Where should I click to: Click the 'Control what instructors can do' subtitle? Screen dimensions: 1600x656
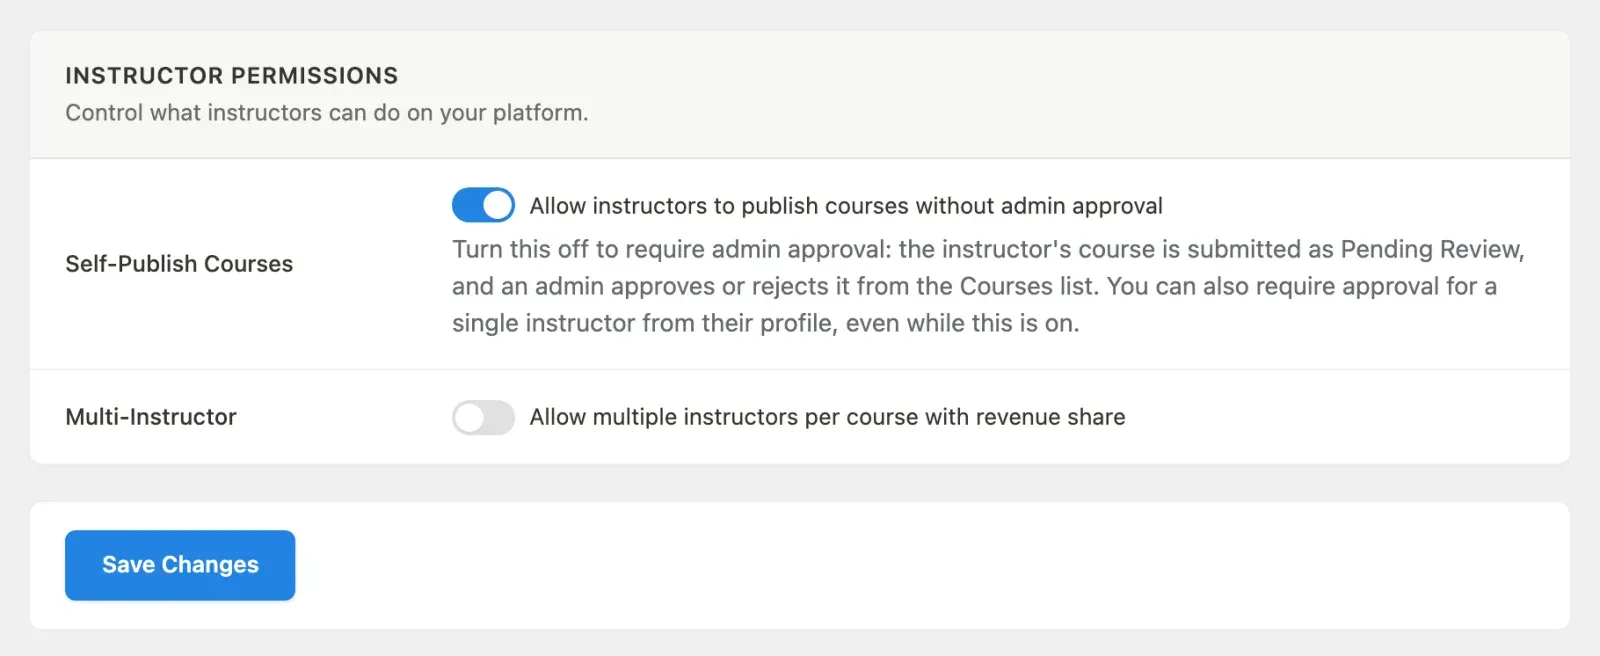pyautogui.click(x=327, y=113)
